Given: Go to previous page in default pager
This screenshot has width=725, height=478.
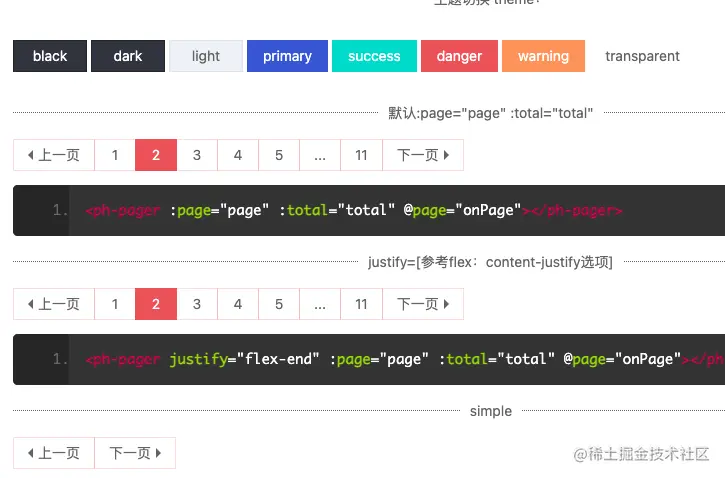Looking at the screenshot, I should (x=54, y=155).
